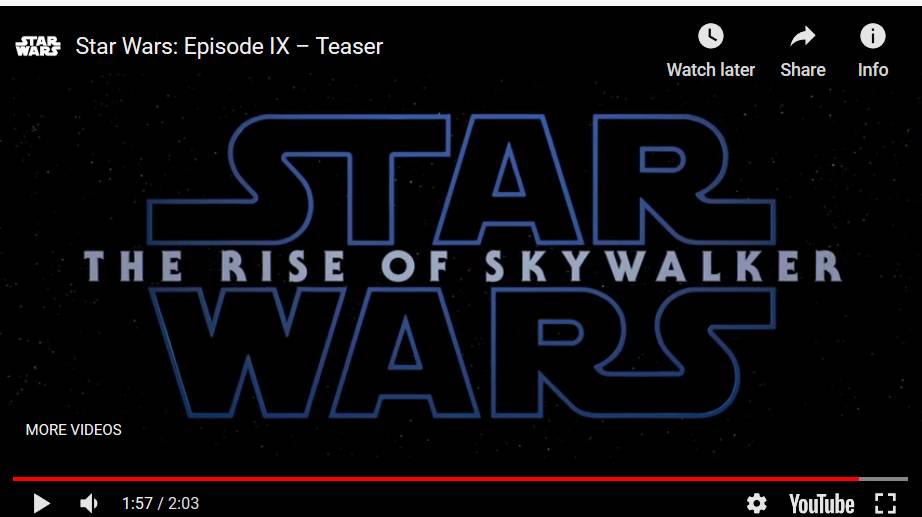Open the Star Wars channel logo
This screenshot has width=922, height=517.
38,46
